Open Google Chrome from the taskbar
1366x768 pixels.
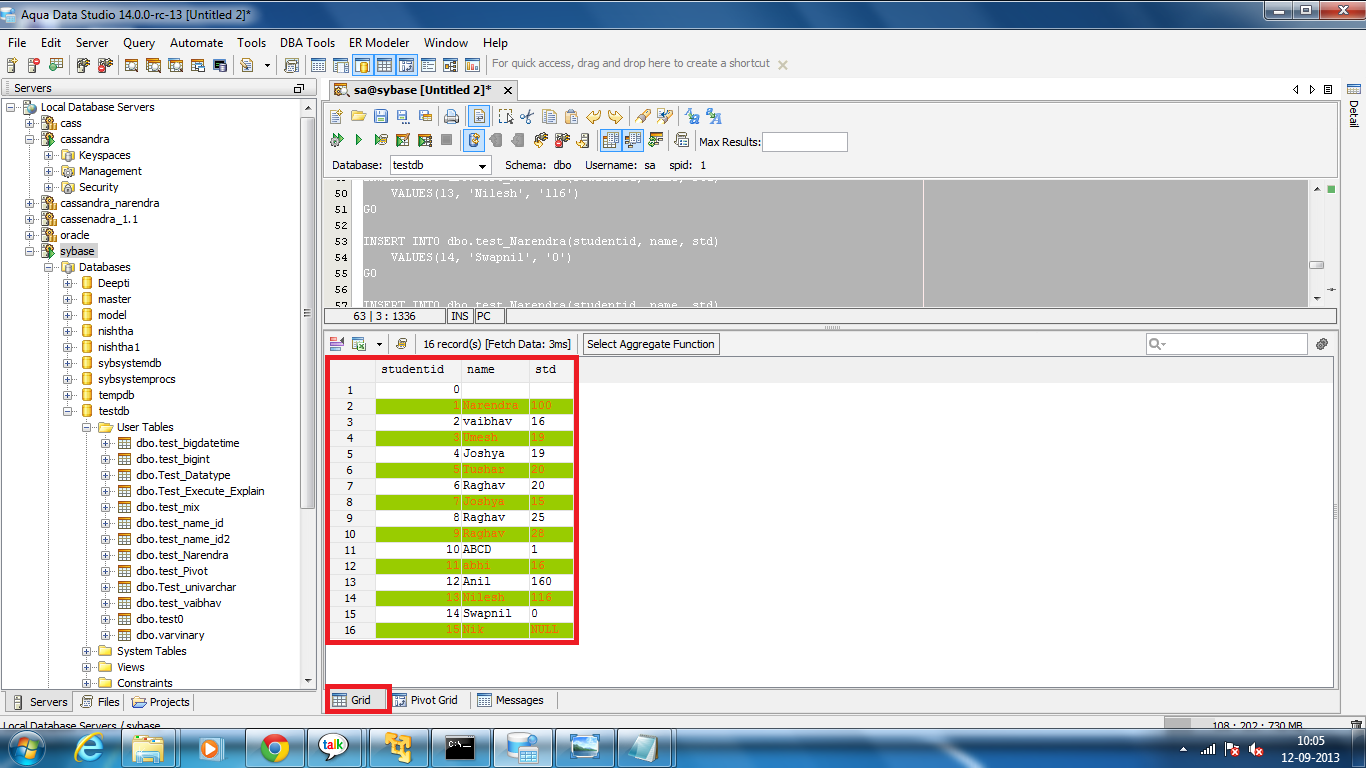(x=275, y=747)
